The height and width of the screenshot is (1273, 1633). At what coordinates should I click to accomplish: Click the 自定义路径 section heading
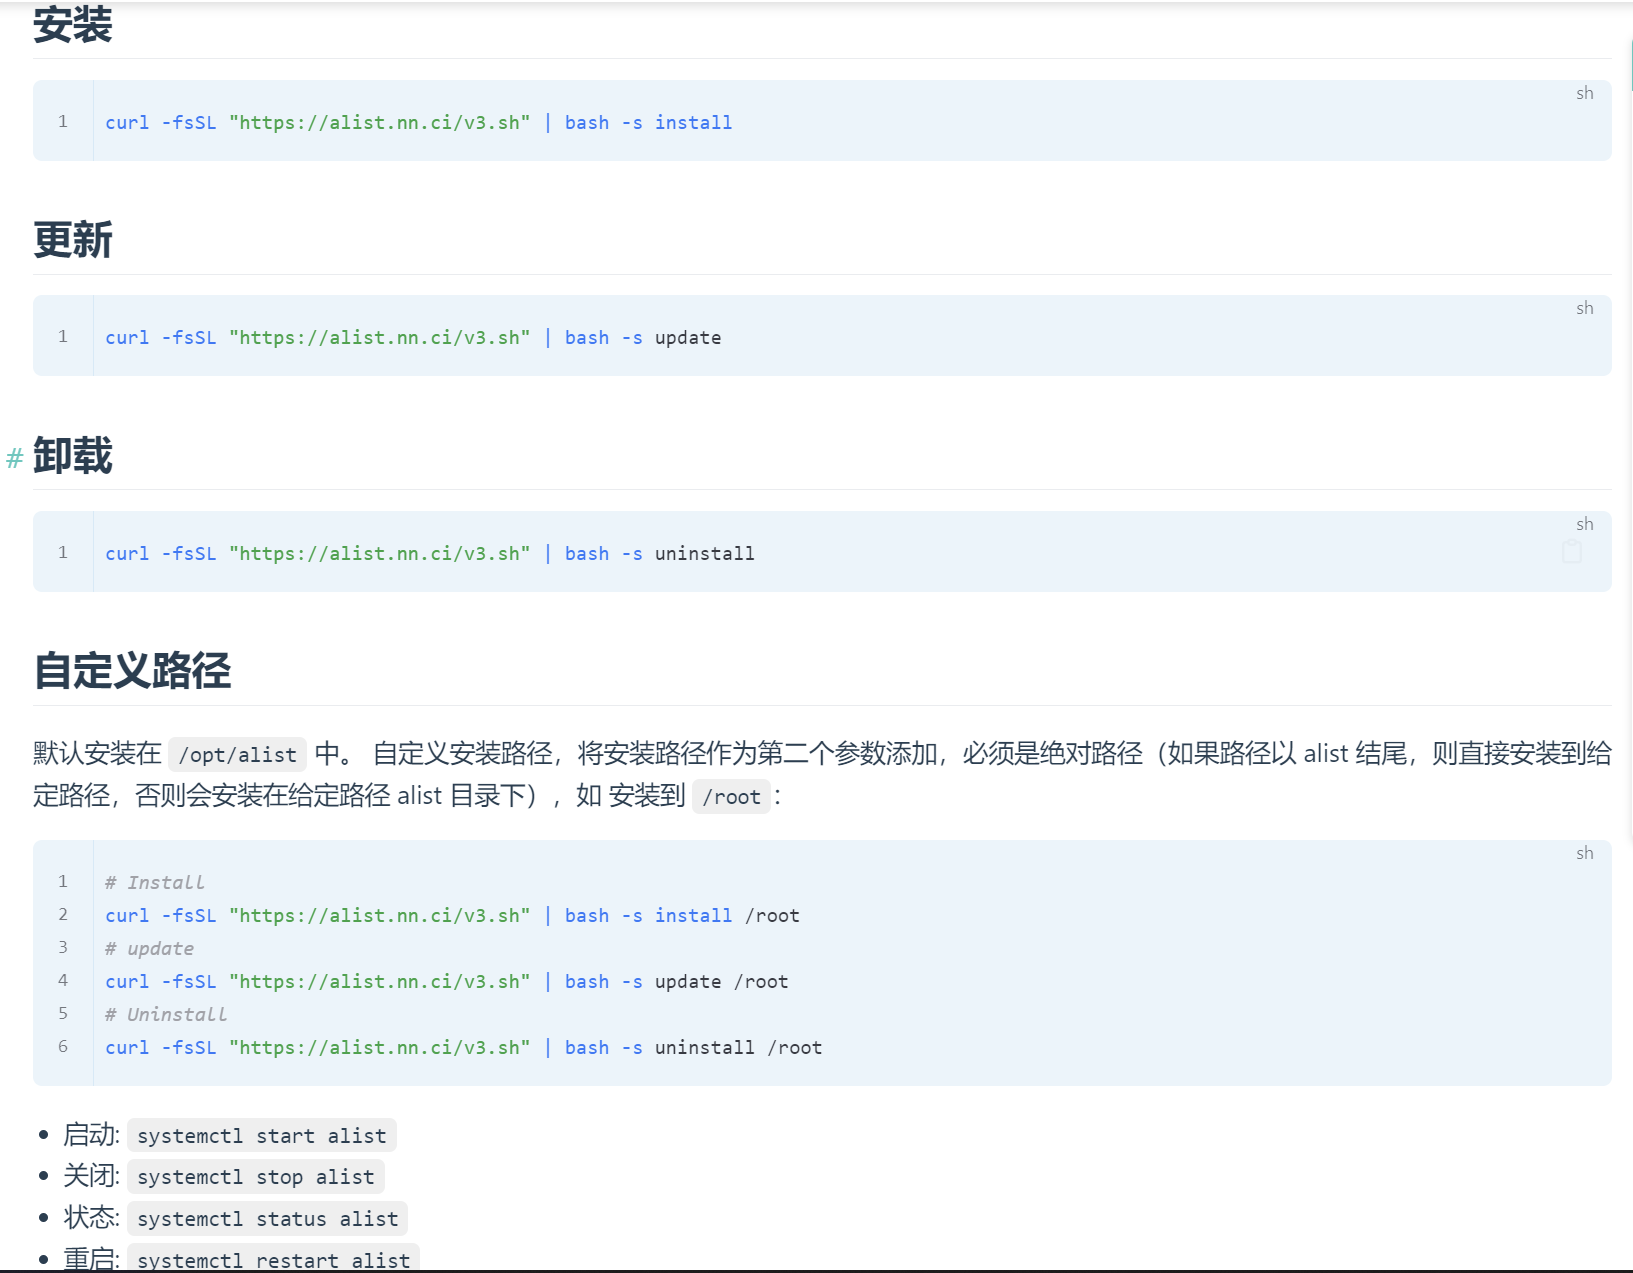point(132,671)
